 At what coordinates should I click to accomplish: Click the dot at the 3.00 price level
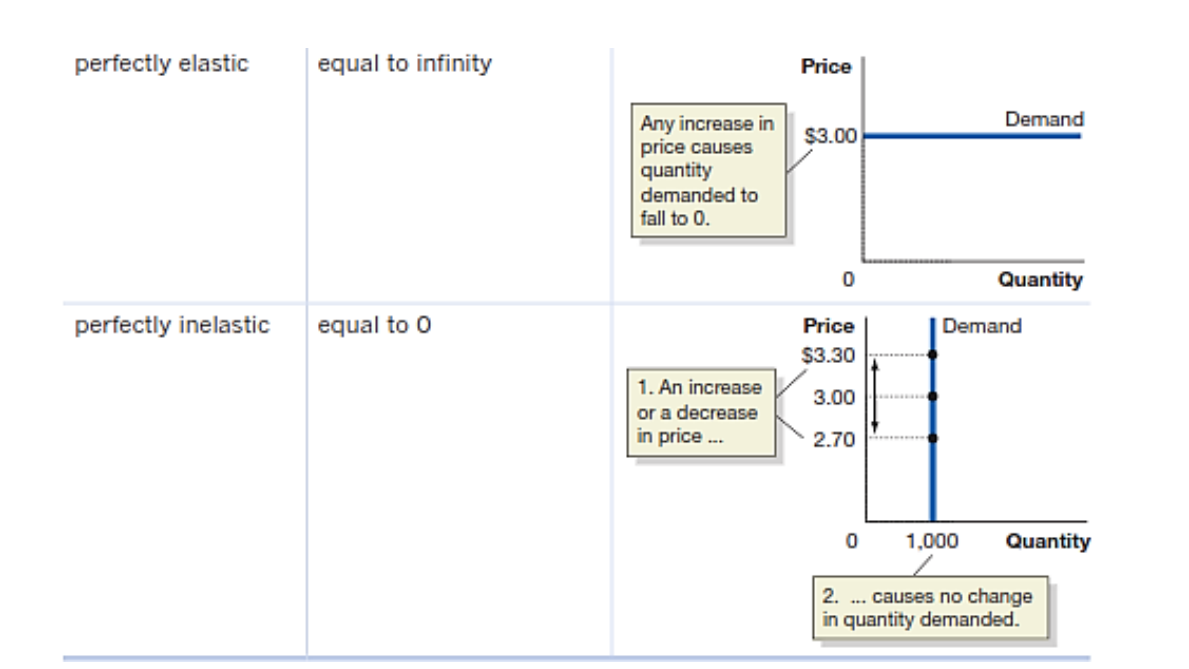[x=932, y=396]
